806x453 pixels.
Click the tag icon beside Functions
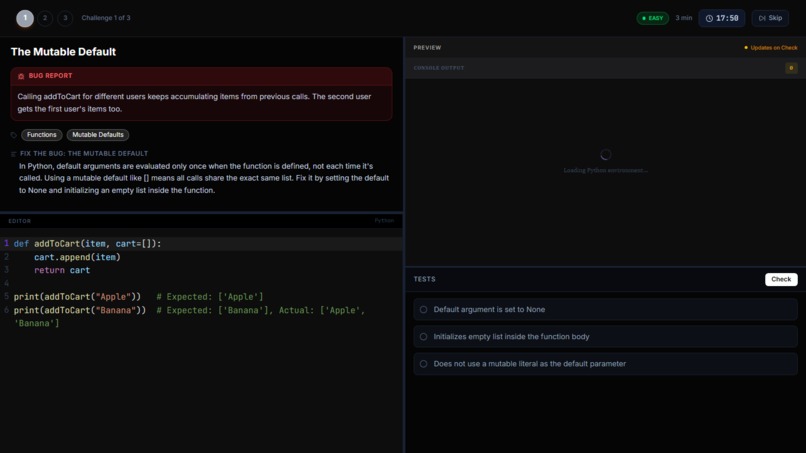tap(14, 135)
